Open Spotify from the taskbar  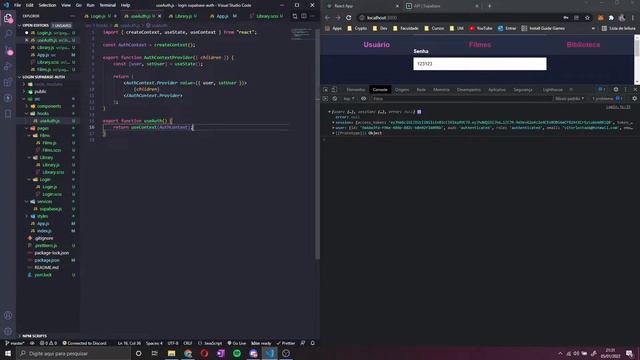pos(237,353)
